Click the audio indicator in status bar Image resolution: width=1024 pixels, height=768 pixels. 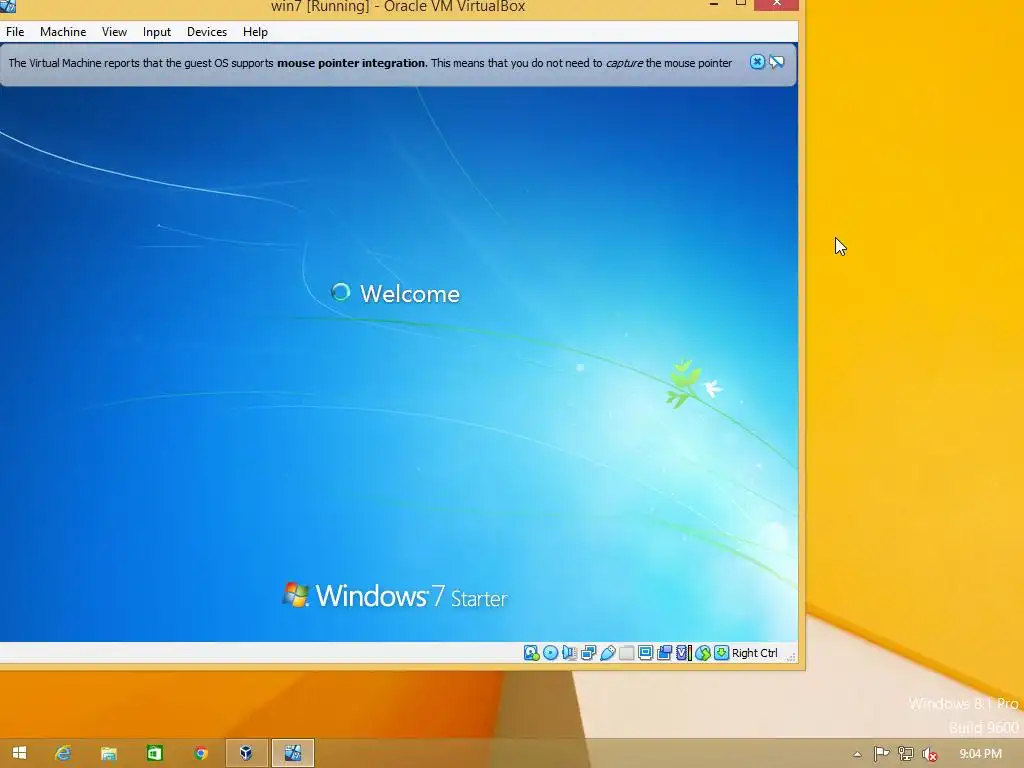point(569,653)
